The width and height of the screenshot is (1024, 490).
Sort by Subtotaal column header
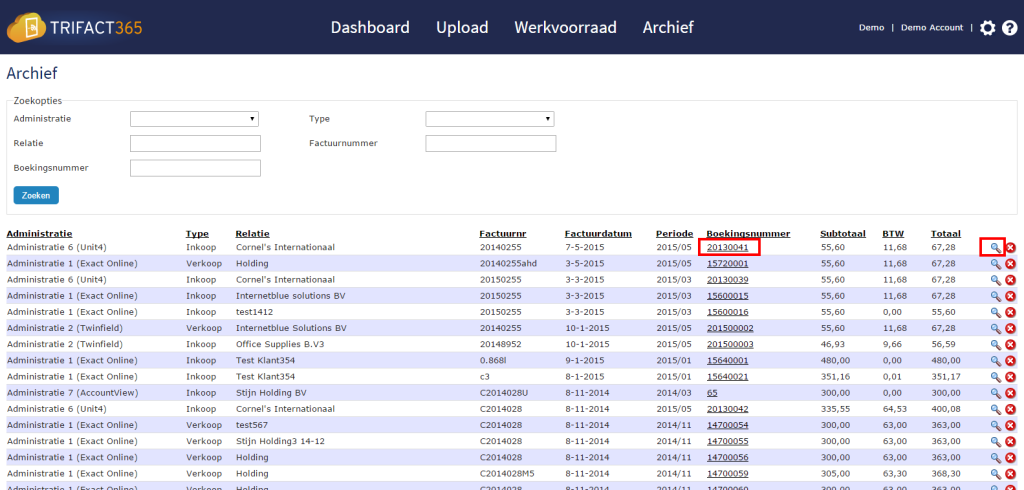tap(843, 233)
